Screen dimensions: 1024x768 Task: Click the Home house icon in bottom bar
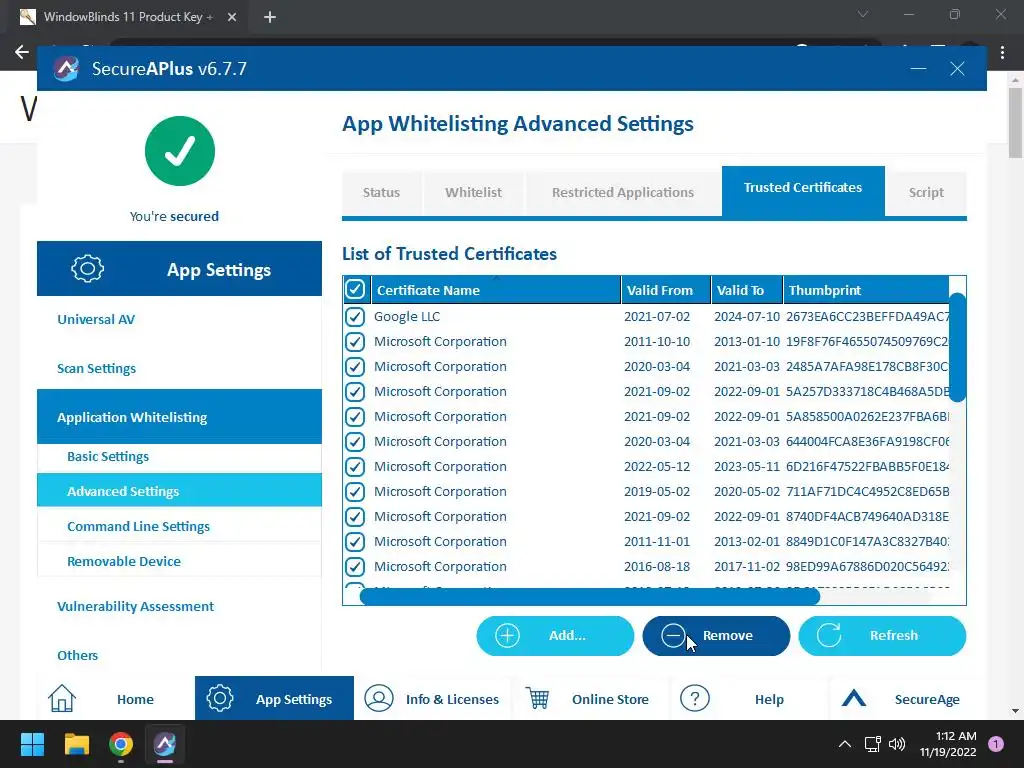tap(62, 699)
